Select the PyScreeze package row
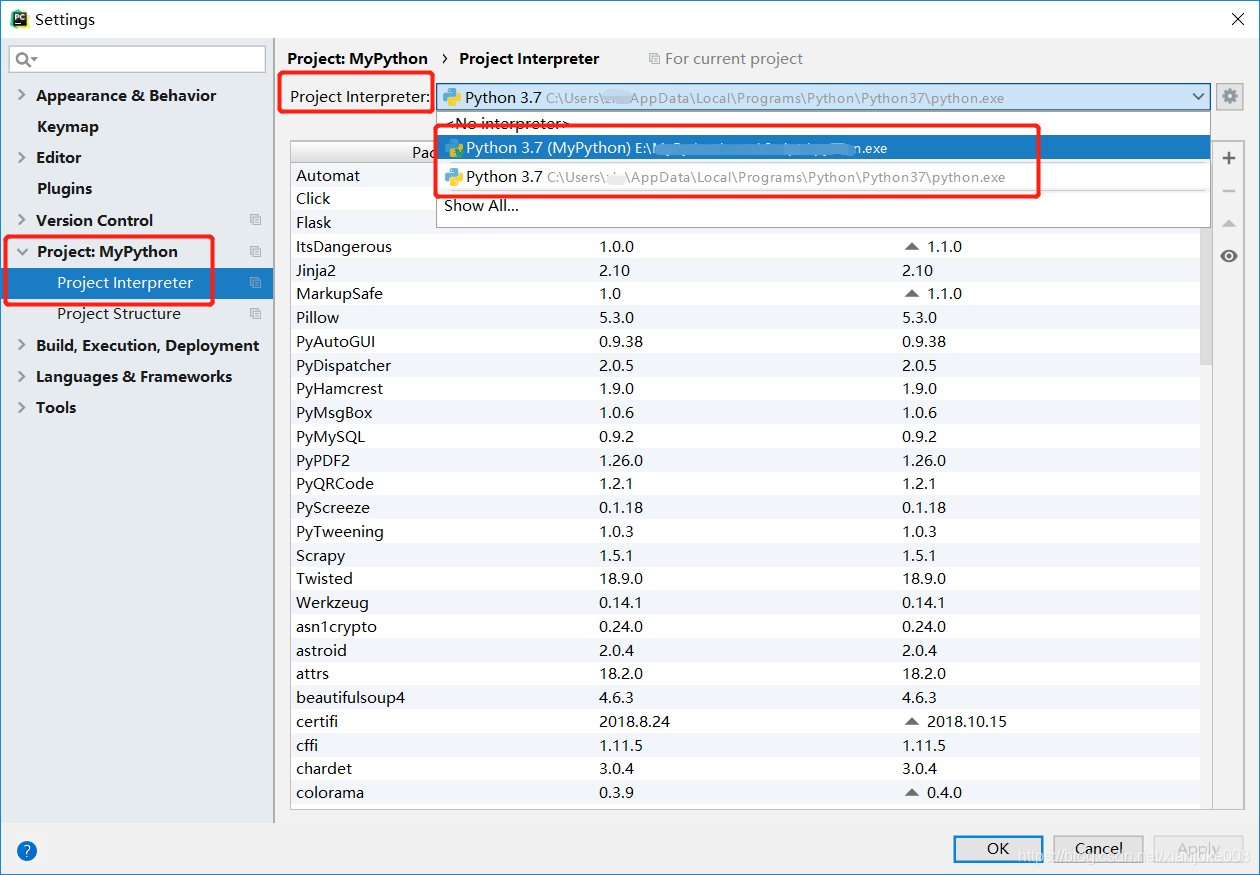 (x=746, y=508)
